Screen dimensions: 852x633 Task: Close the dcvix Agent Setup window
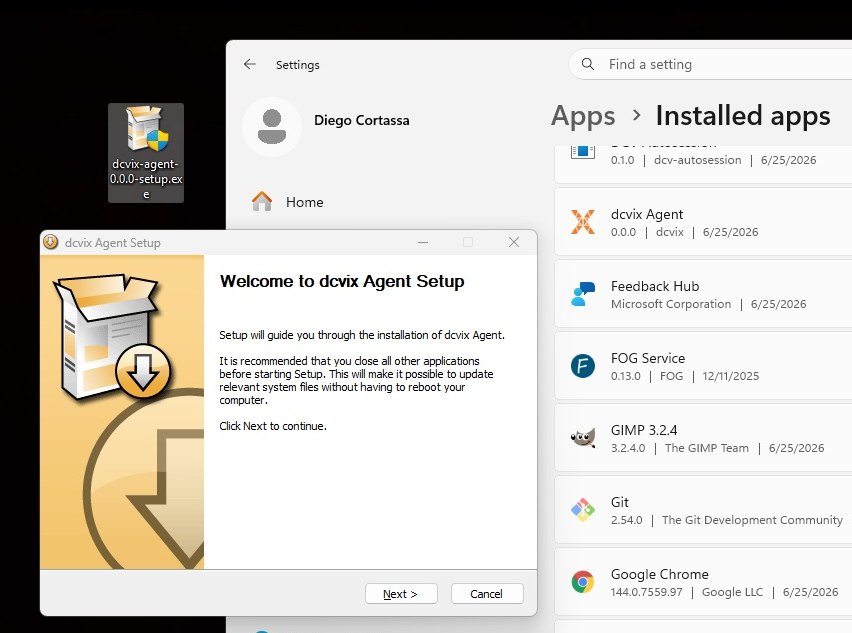coord(514,242)
